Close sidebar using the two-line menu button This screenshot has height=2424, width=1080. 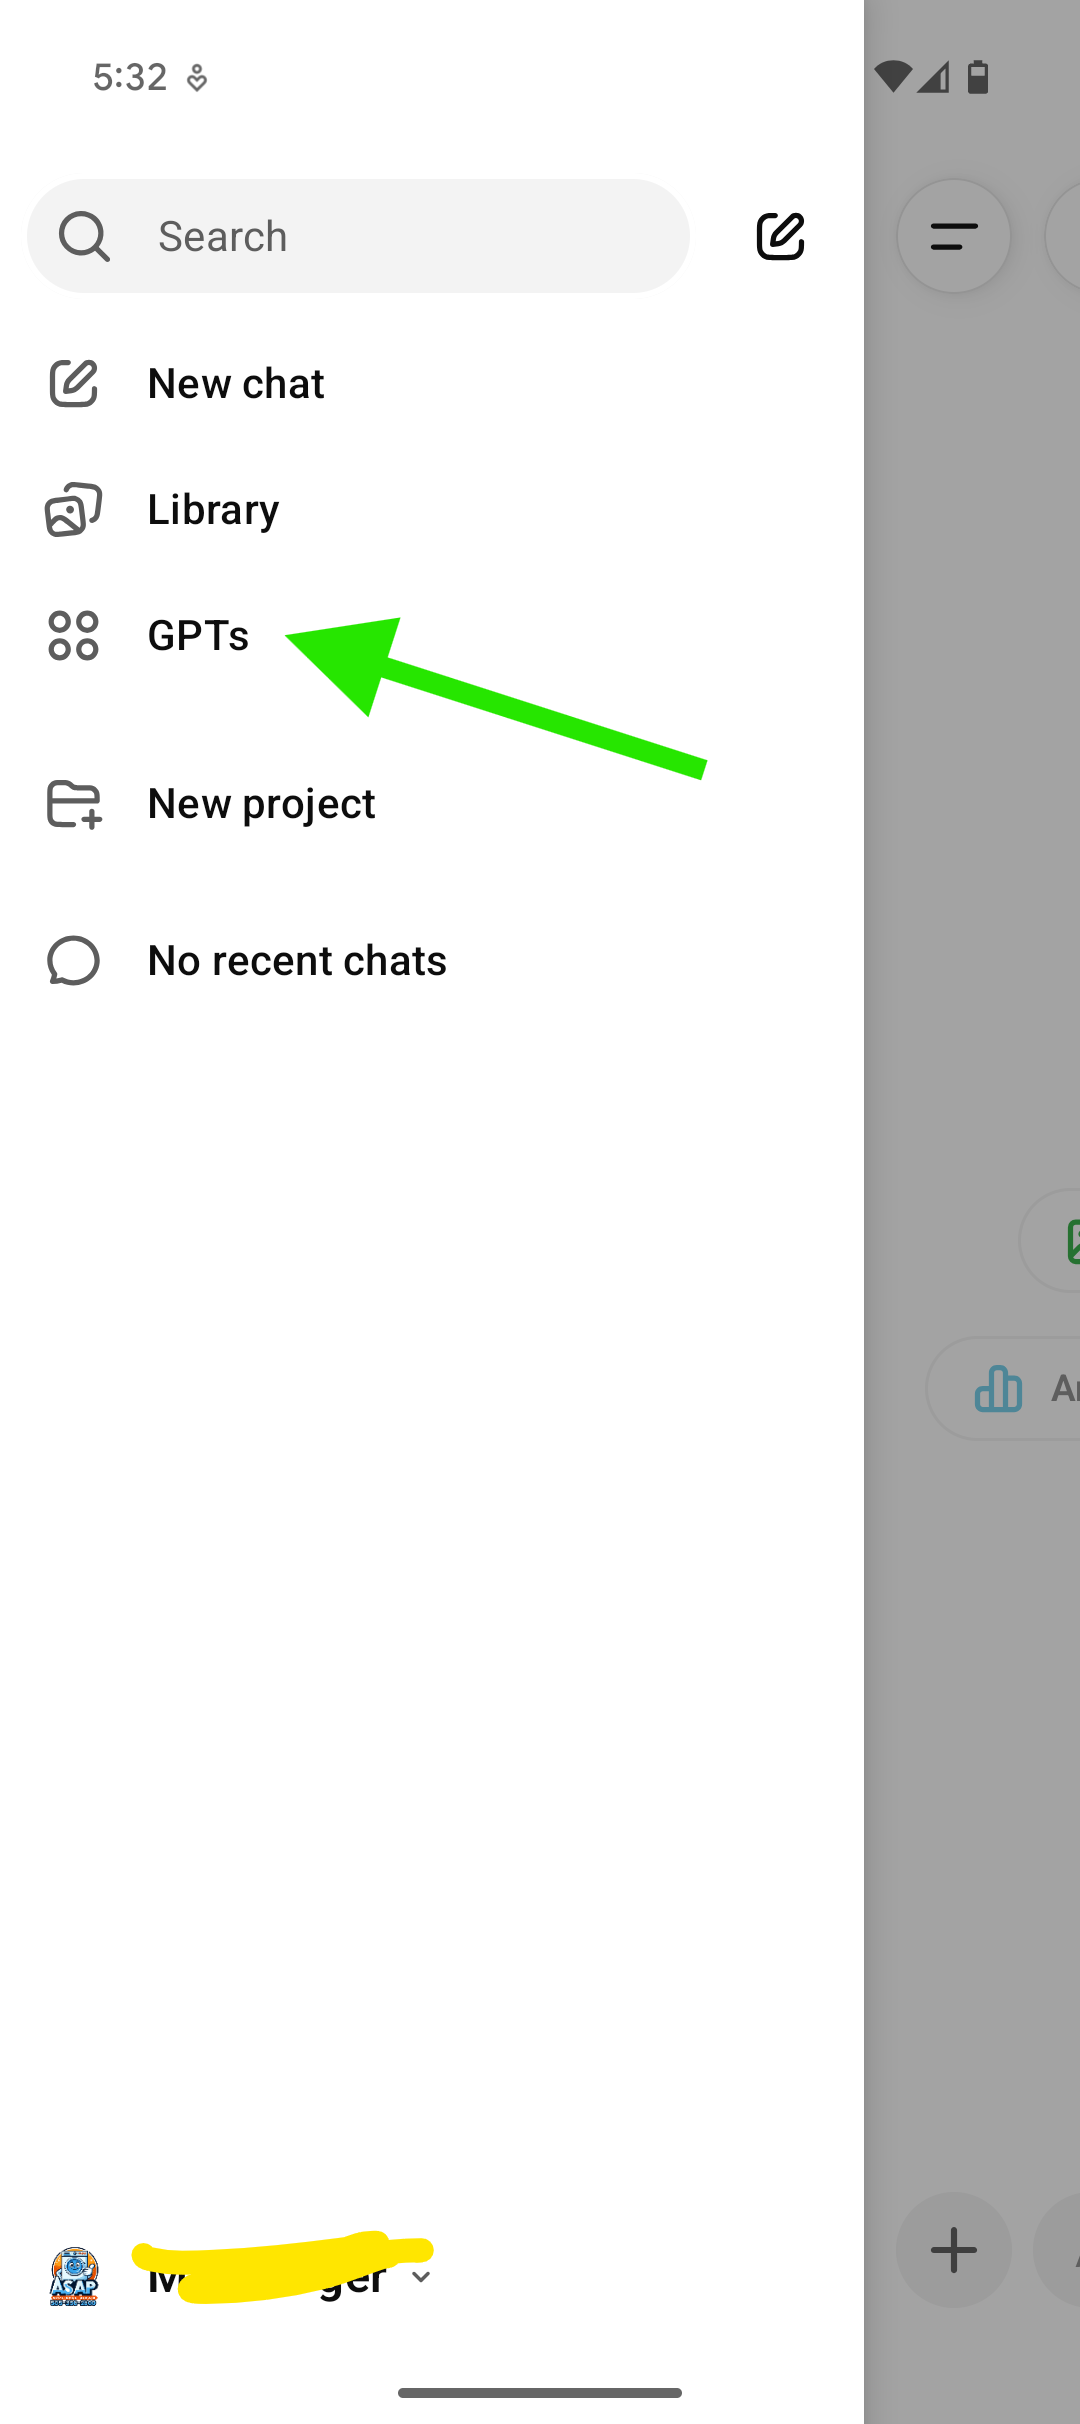(x=953, y=237)
